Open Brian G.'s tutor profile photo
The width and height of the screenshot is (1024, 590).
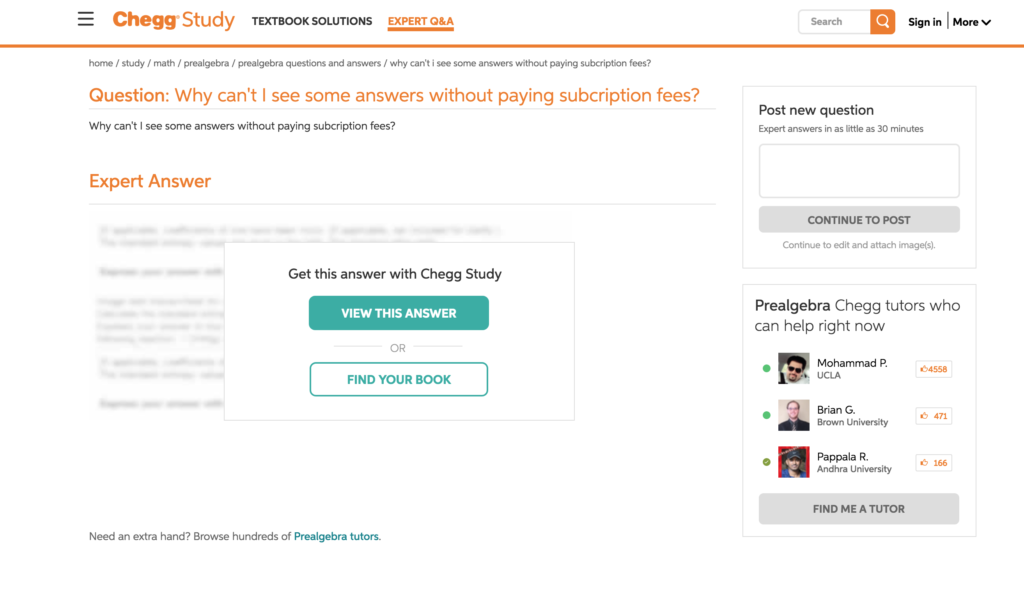coord(793,416)
